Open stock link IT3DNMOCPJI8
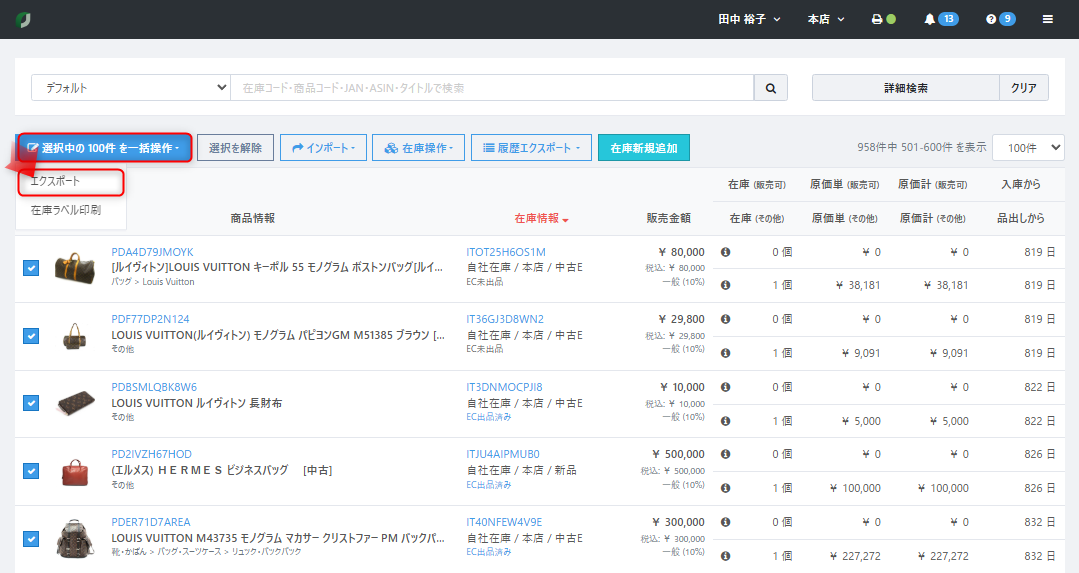The width and height of the screenshot is (1079, 573). tap(504, 387)
